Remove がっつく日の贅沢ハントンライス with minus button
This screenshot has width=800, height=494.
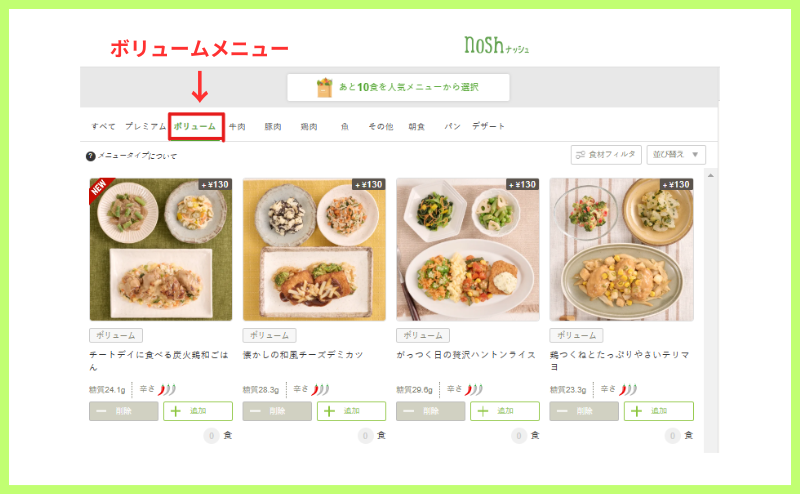click(x=431, y=411)
